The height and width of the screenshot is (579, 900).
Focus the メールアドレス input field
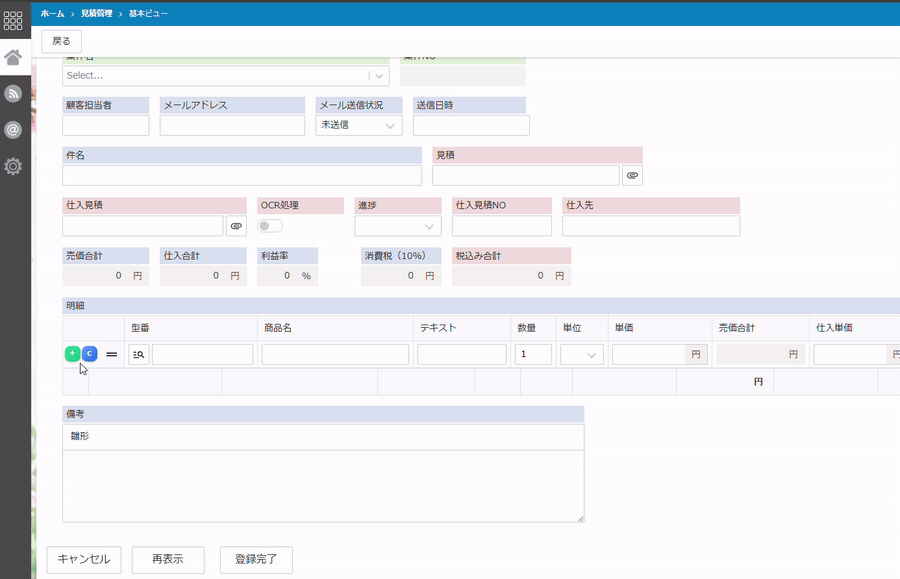(x=232, y=125)
